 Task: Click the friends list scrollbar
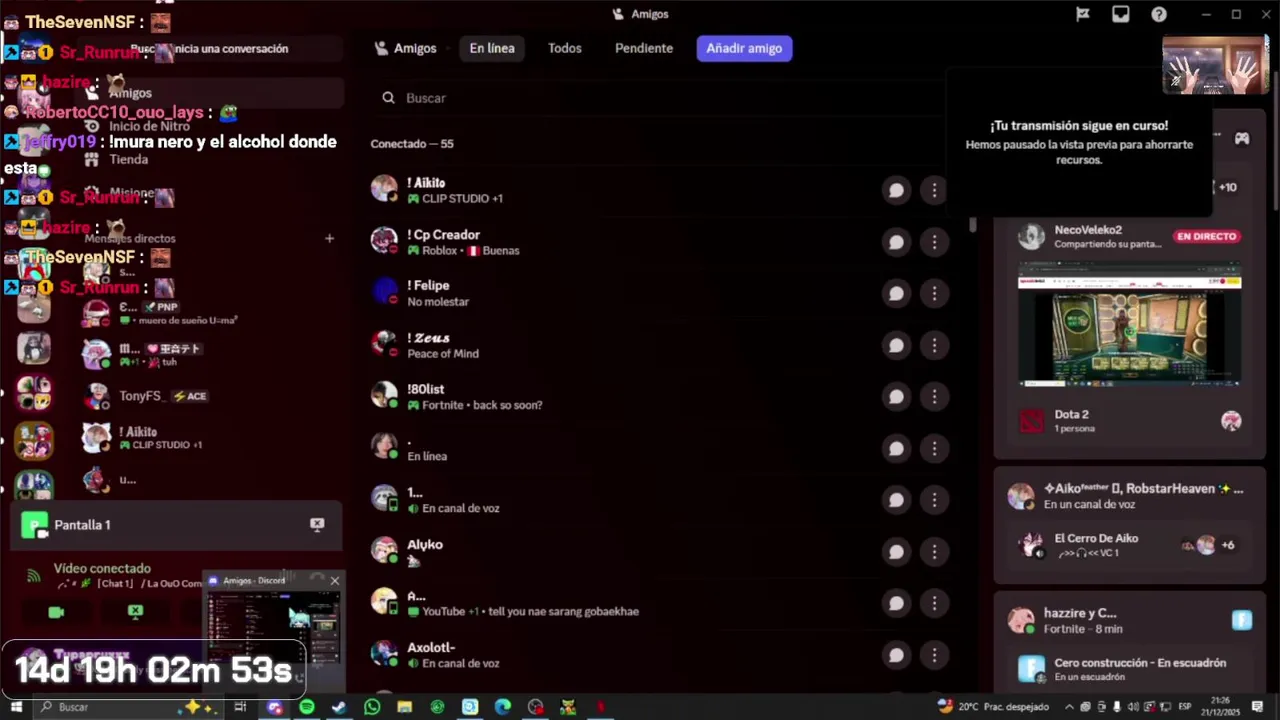pyautogui.click(x=973, y=225)
